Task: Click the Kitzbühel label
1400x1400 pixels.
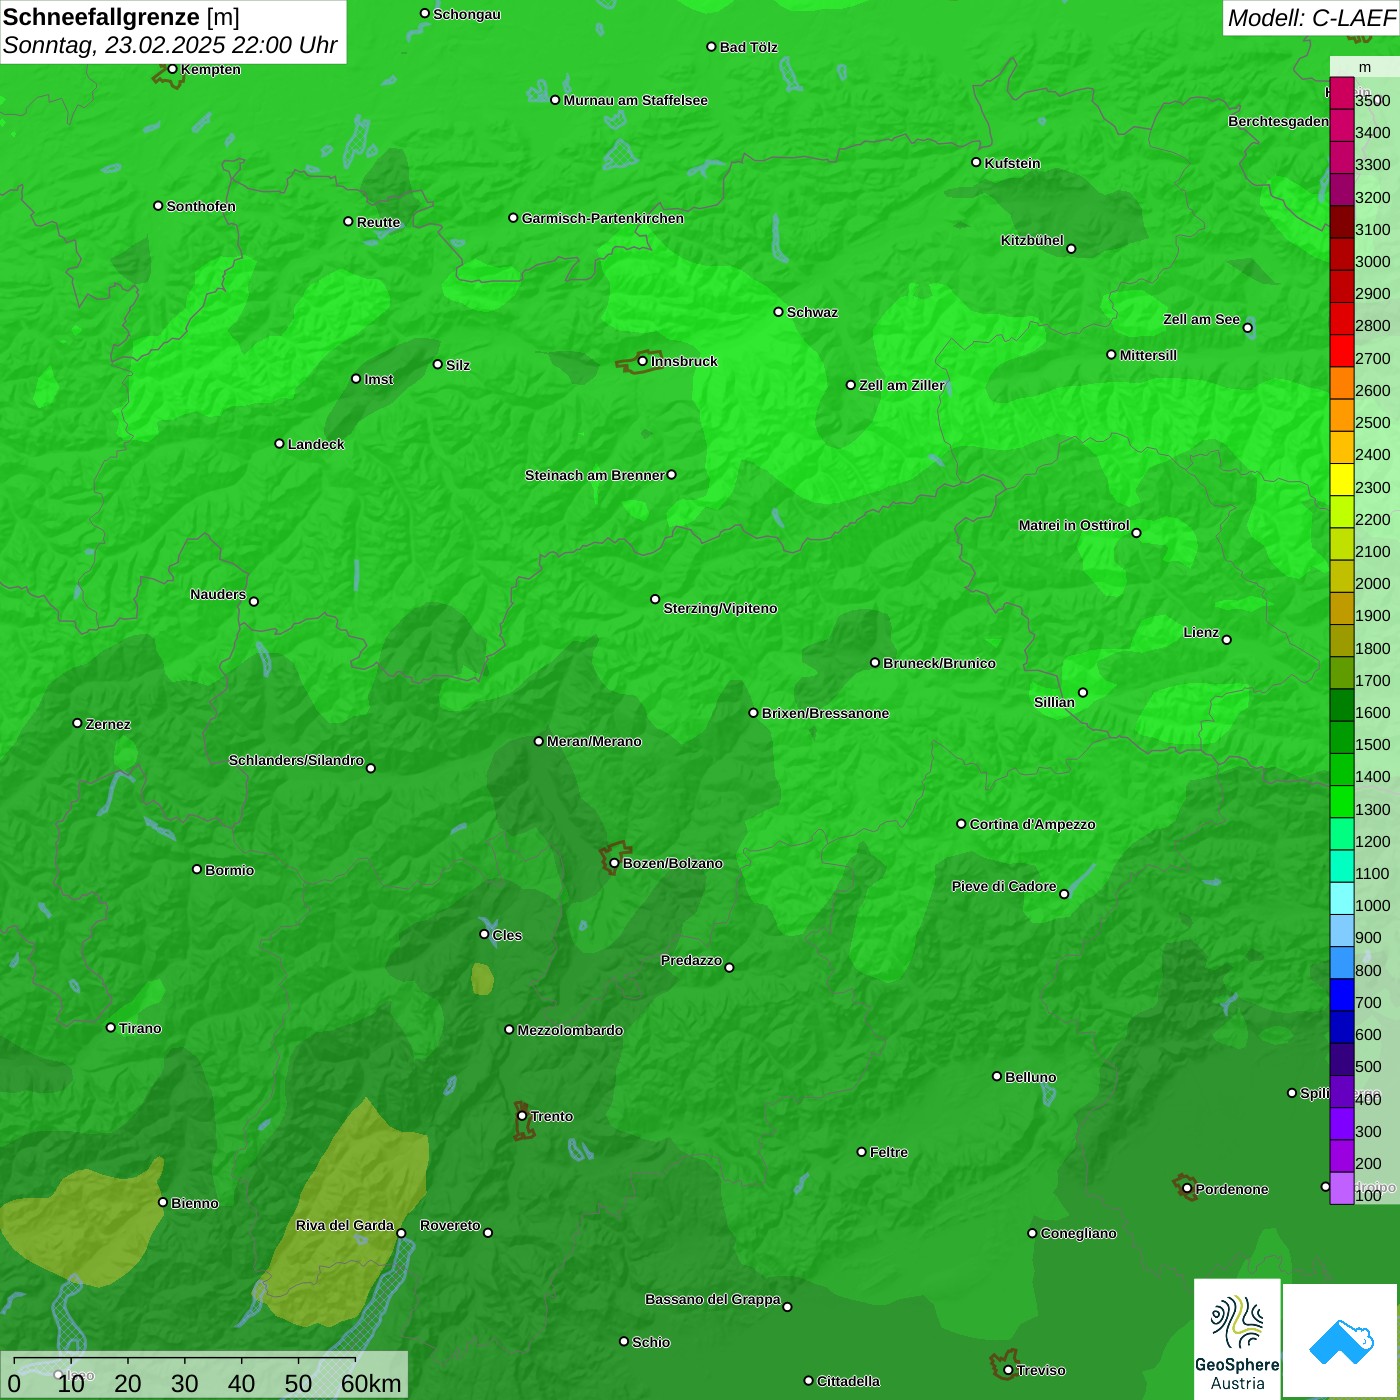Action: (1032, 240)
